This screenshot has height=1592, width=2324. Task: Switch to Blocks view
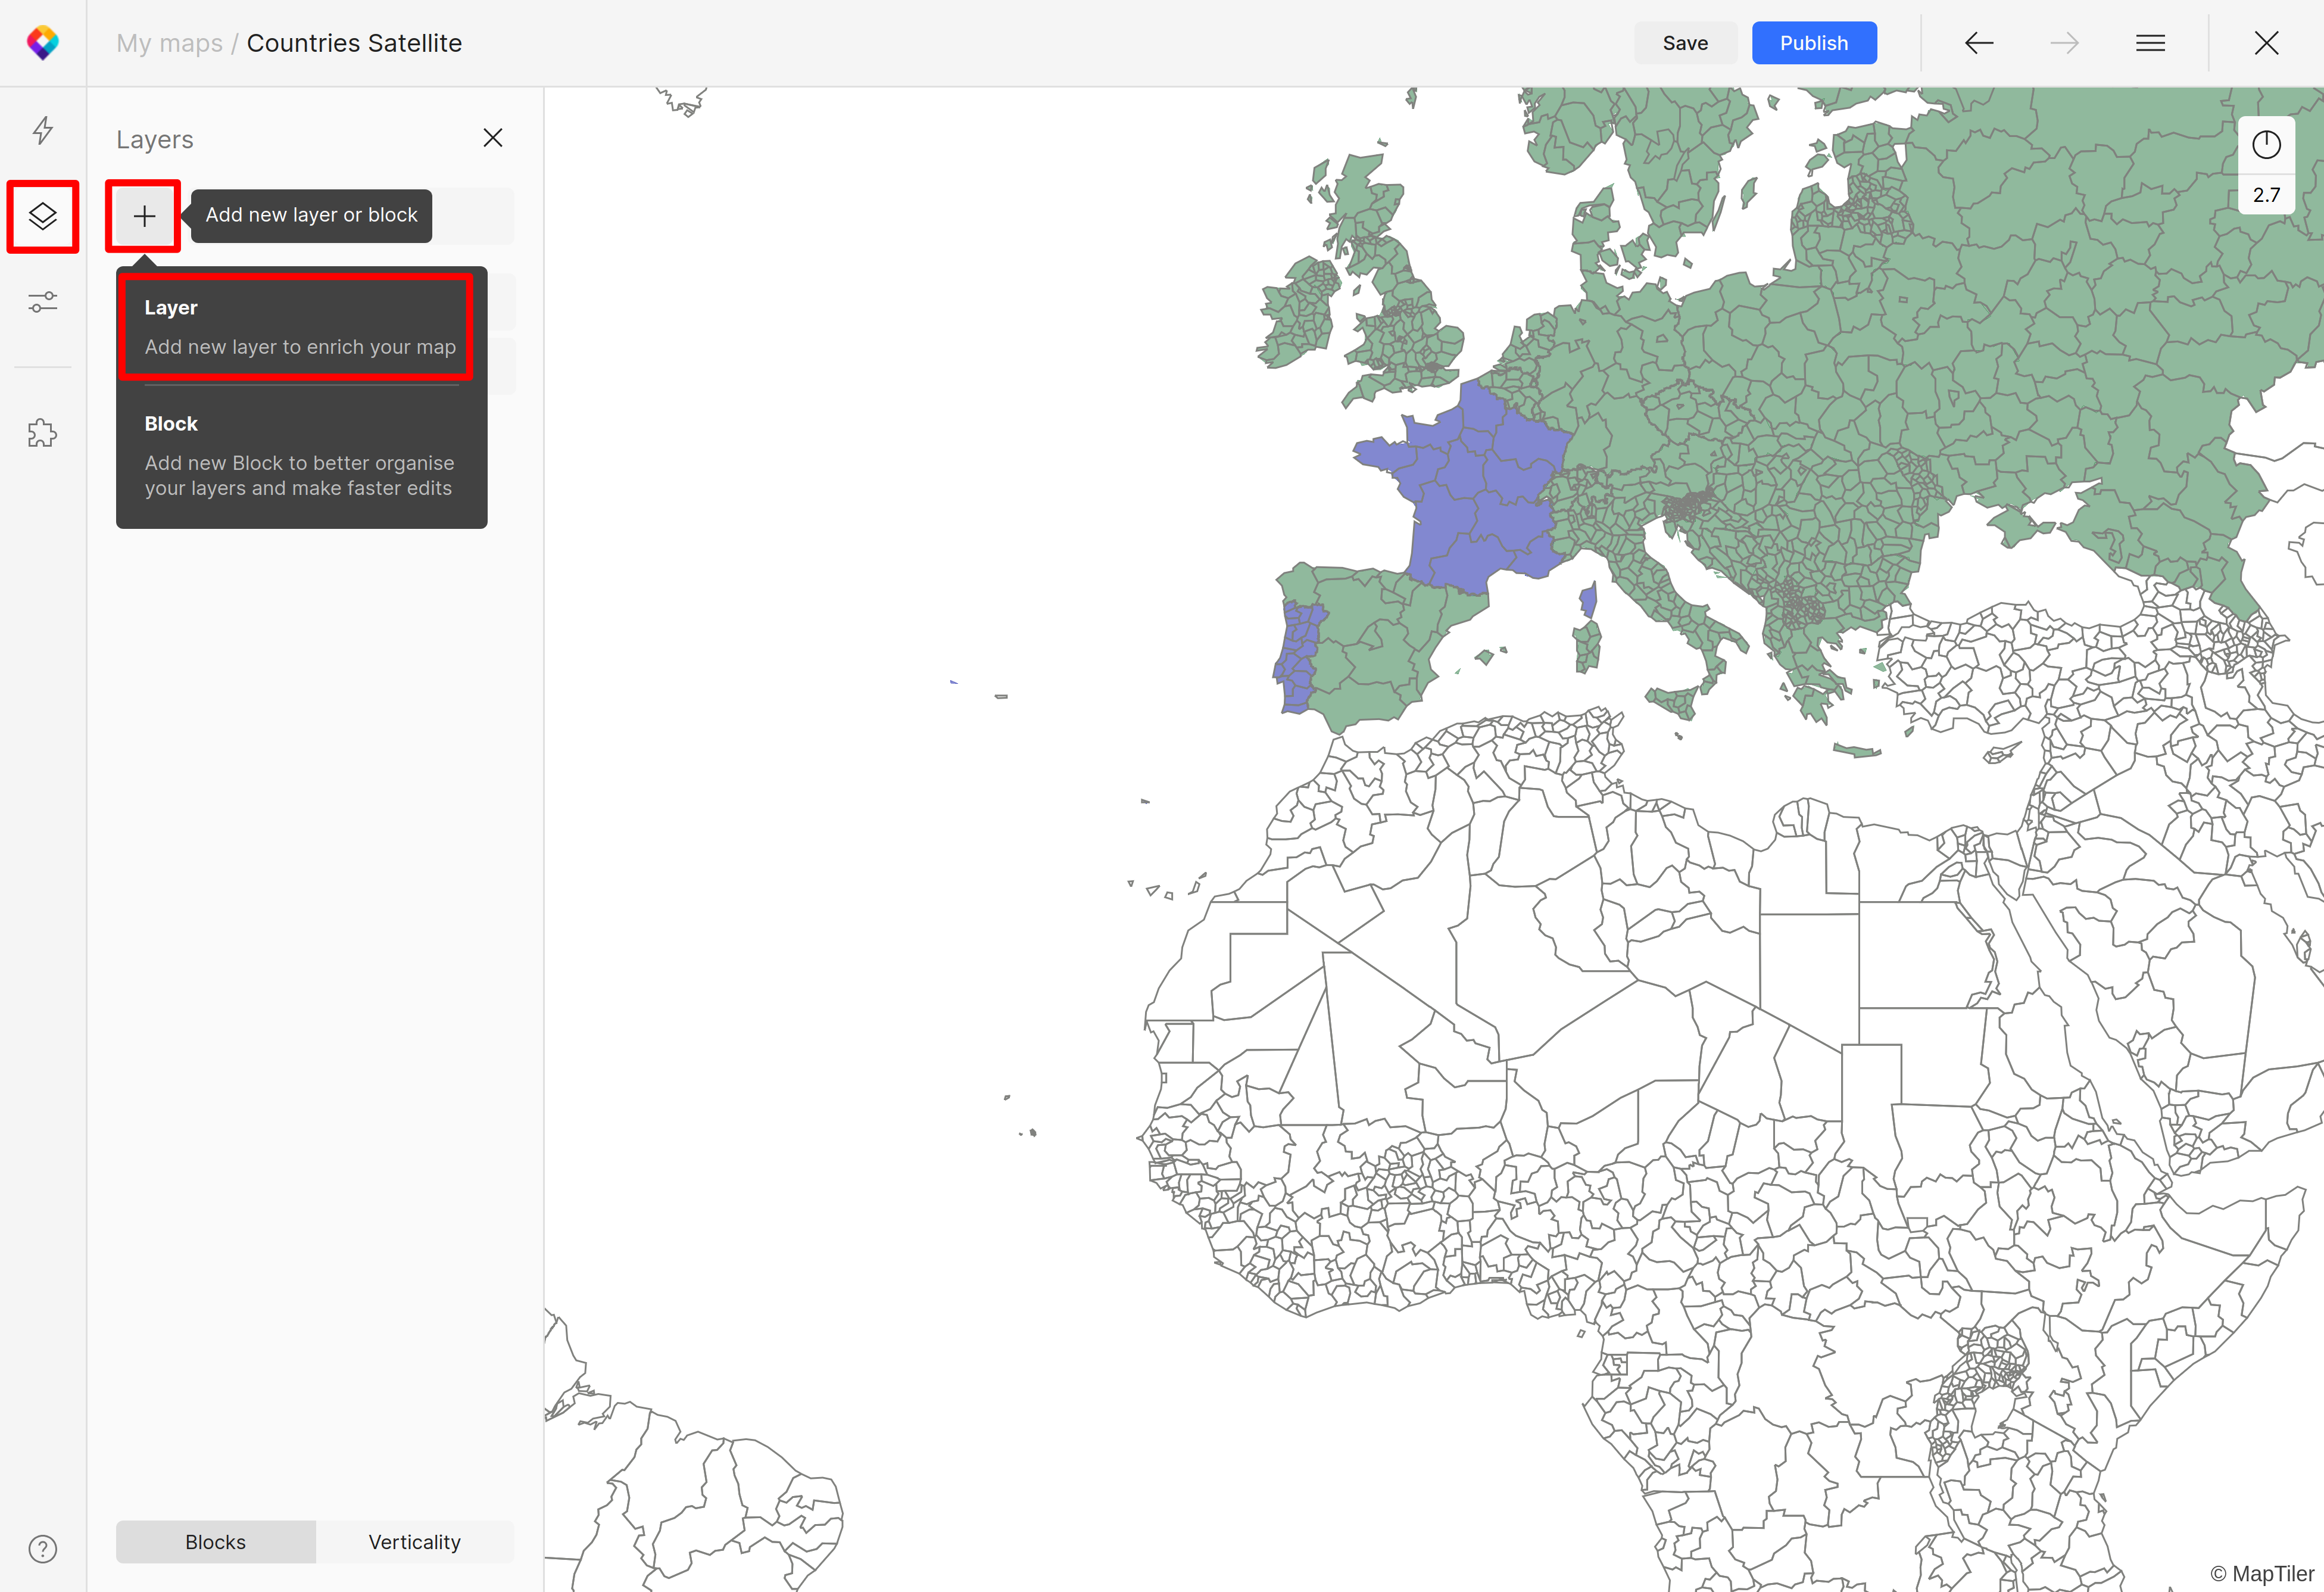215,1542
